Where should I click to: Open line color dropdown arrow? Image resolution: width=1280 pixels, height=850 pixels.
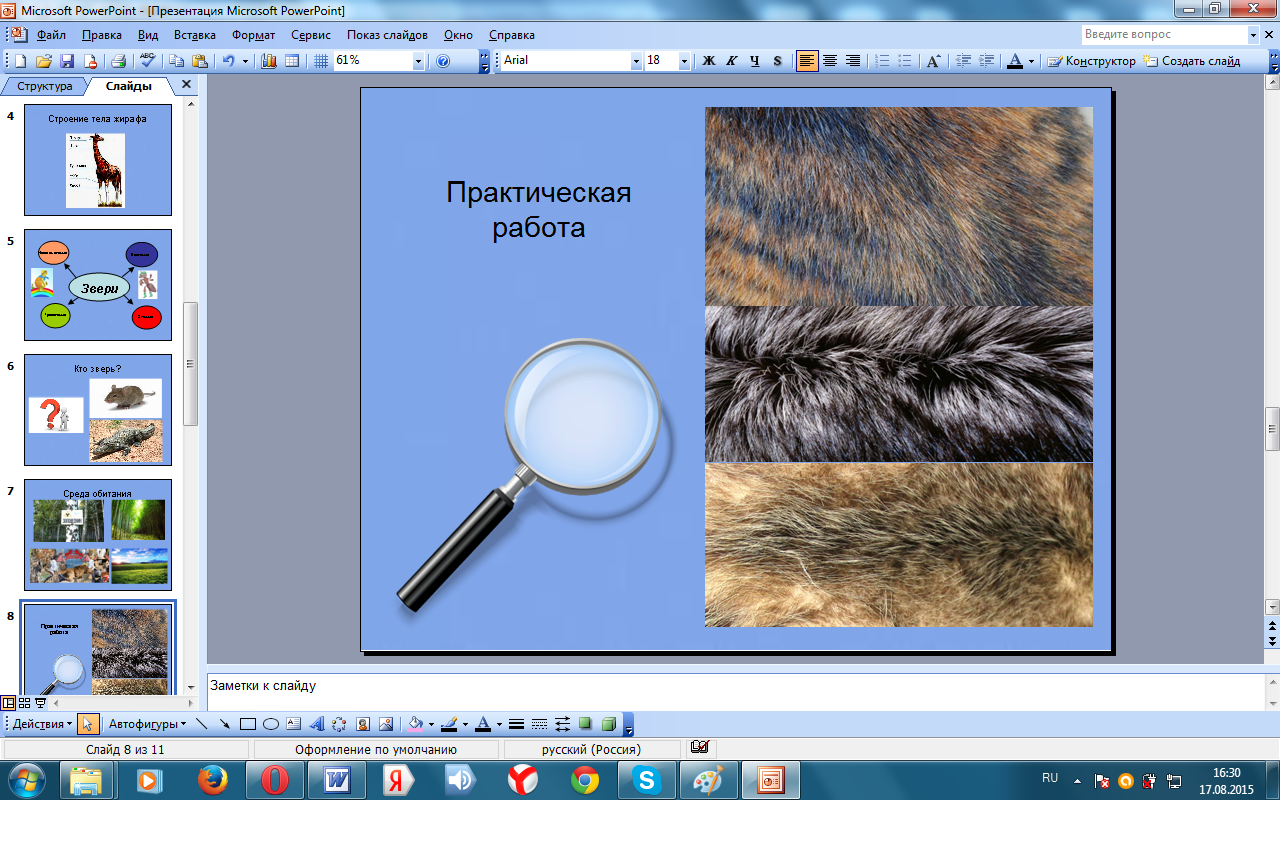[x=465, y=724]
